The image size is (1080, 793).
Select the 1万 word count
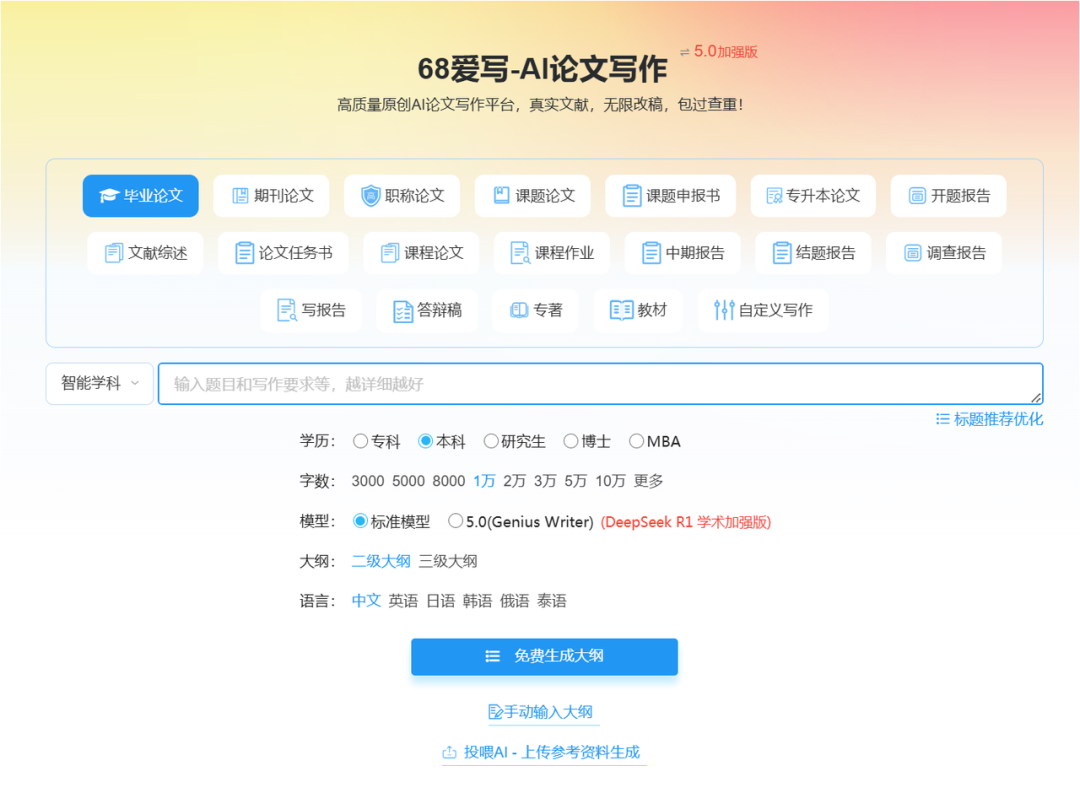pos(484,481)
